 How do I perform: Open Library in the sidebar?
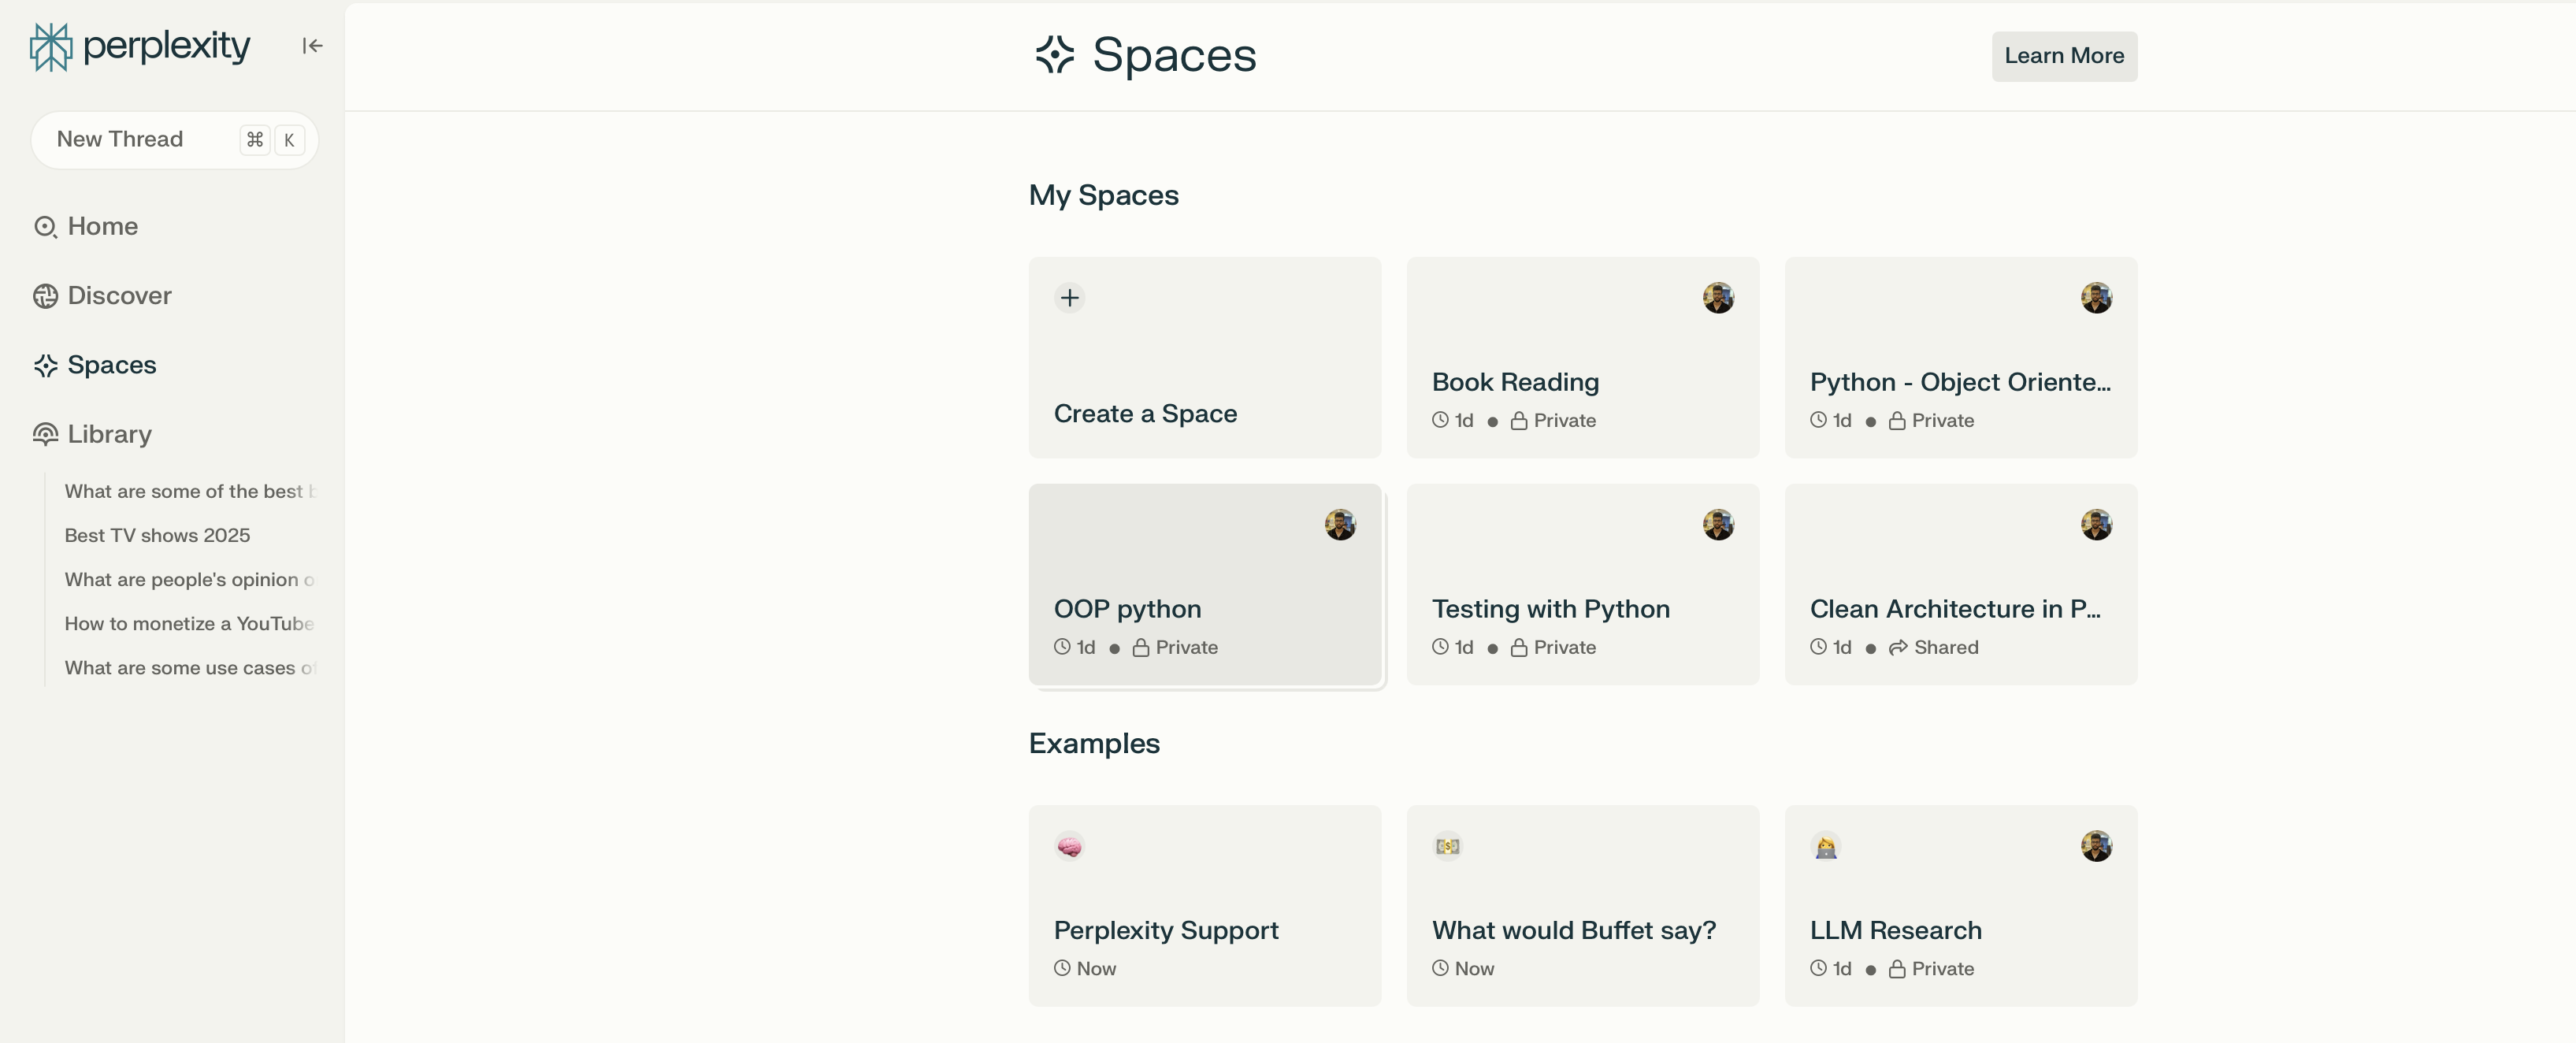[x=109, y=434]
